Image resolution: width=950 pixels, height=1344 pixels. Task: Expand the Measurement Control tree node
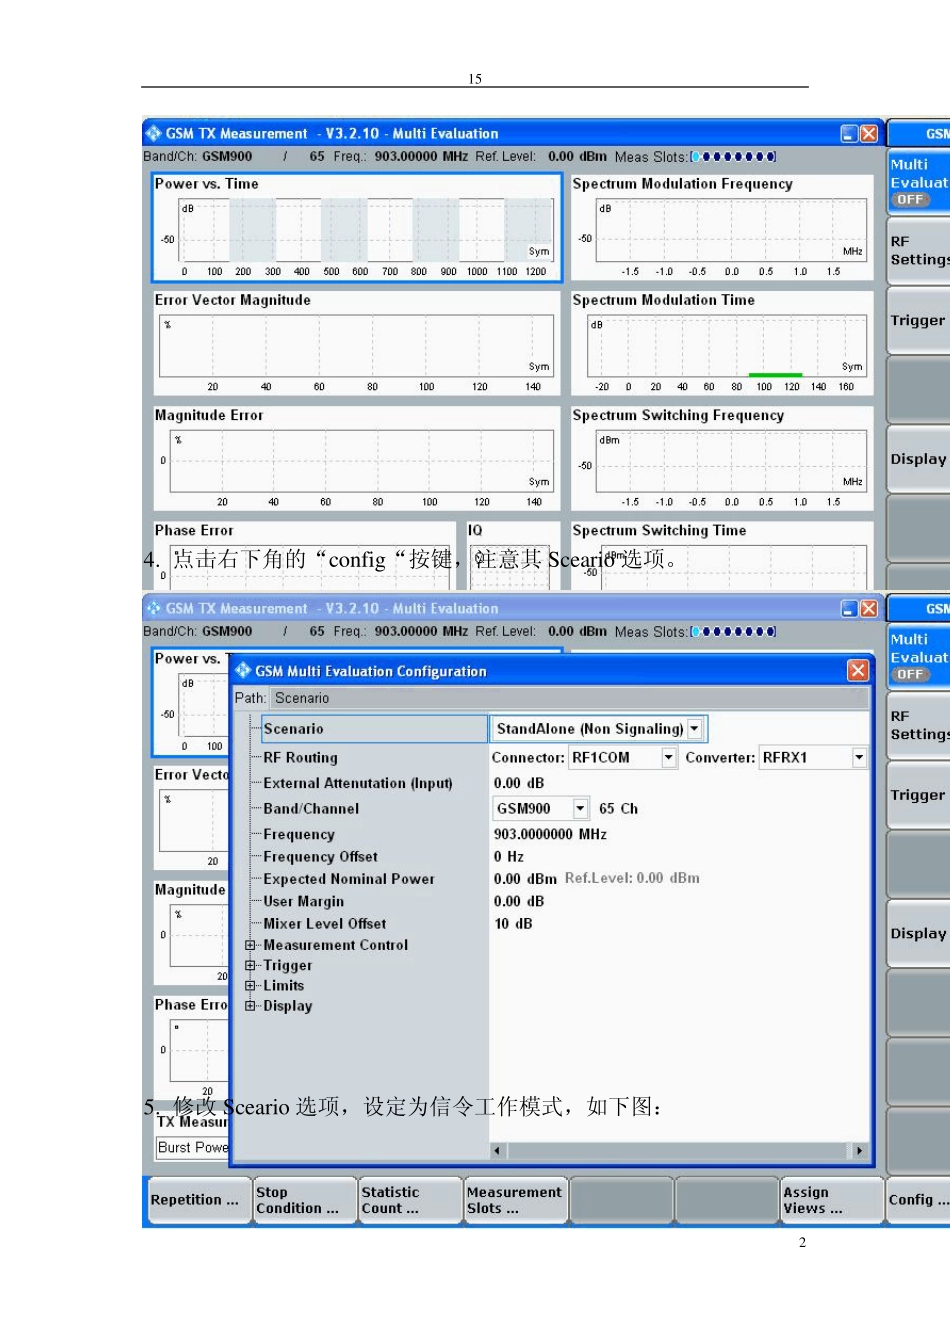pos(251,945)
